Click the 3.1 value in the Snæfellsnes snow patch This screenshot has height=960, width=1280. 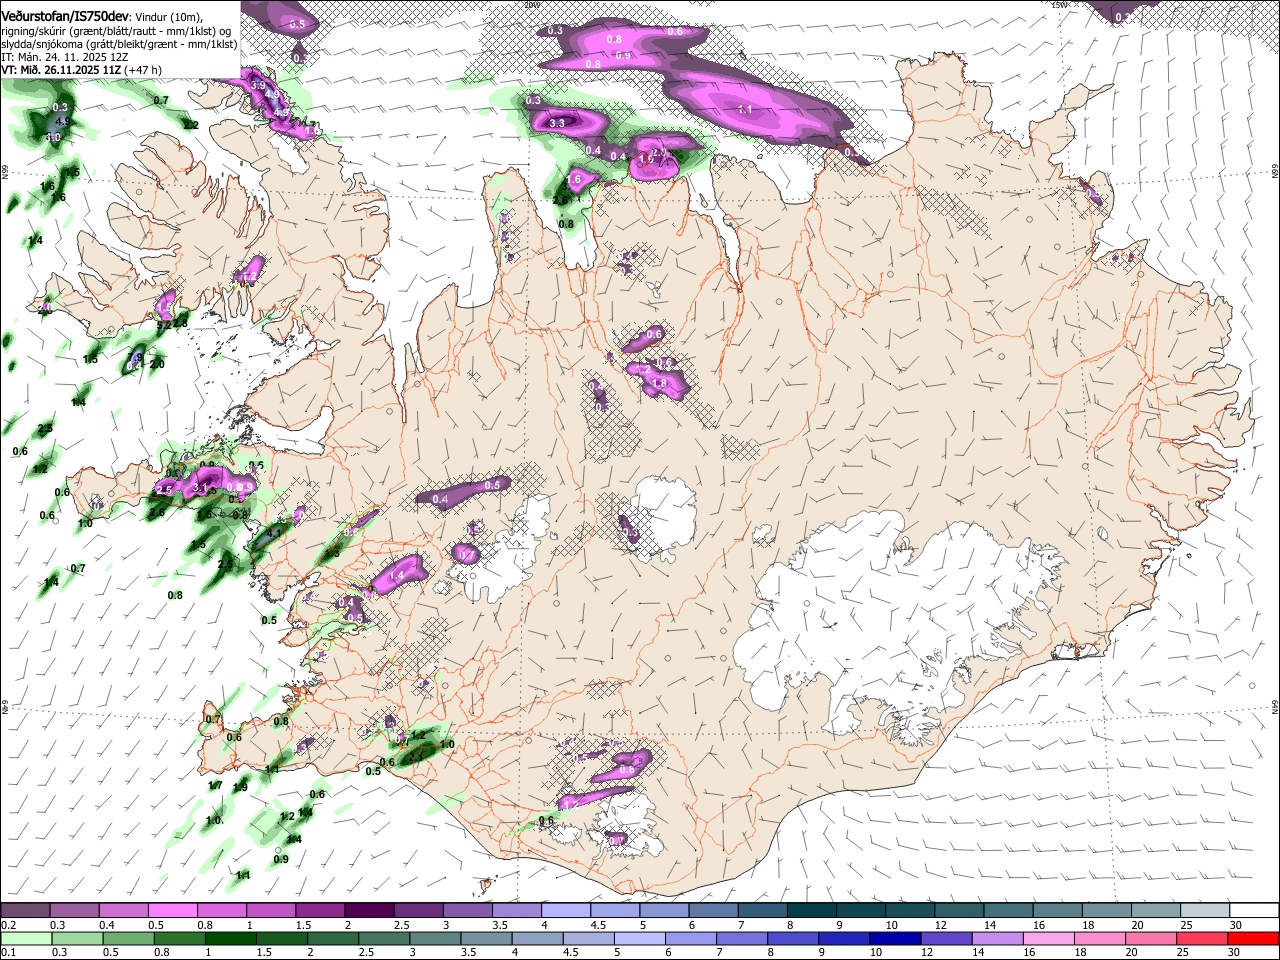click(201, 488)
